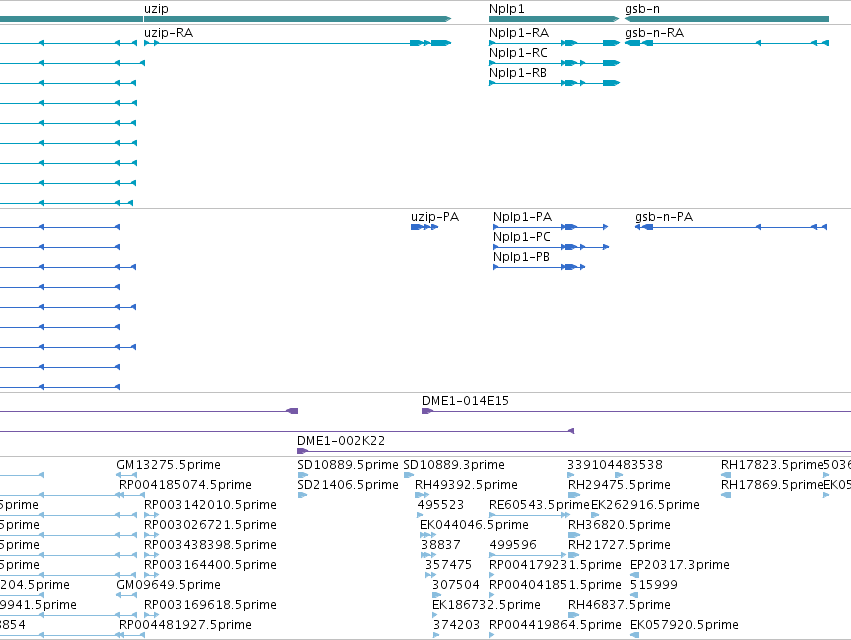The width and height of the screenshot is (851, 640).
Task: Click the 357475 feature label
Action: pyautogui.click(x=448, y=565)
